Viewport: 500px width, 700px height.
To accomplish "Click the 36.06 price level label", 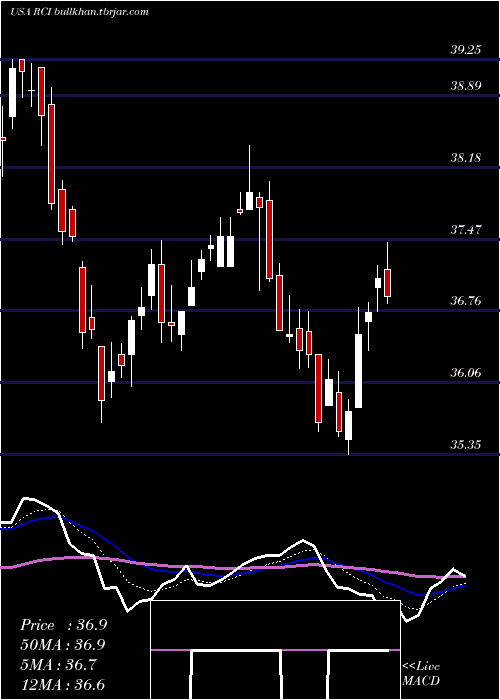I will pos(466,373).
